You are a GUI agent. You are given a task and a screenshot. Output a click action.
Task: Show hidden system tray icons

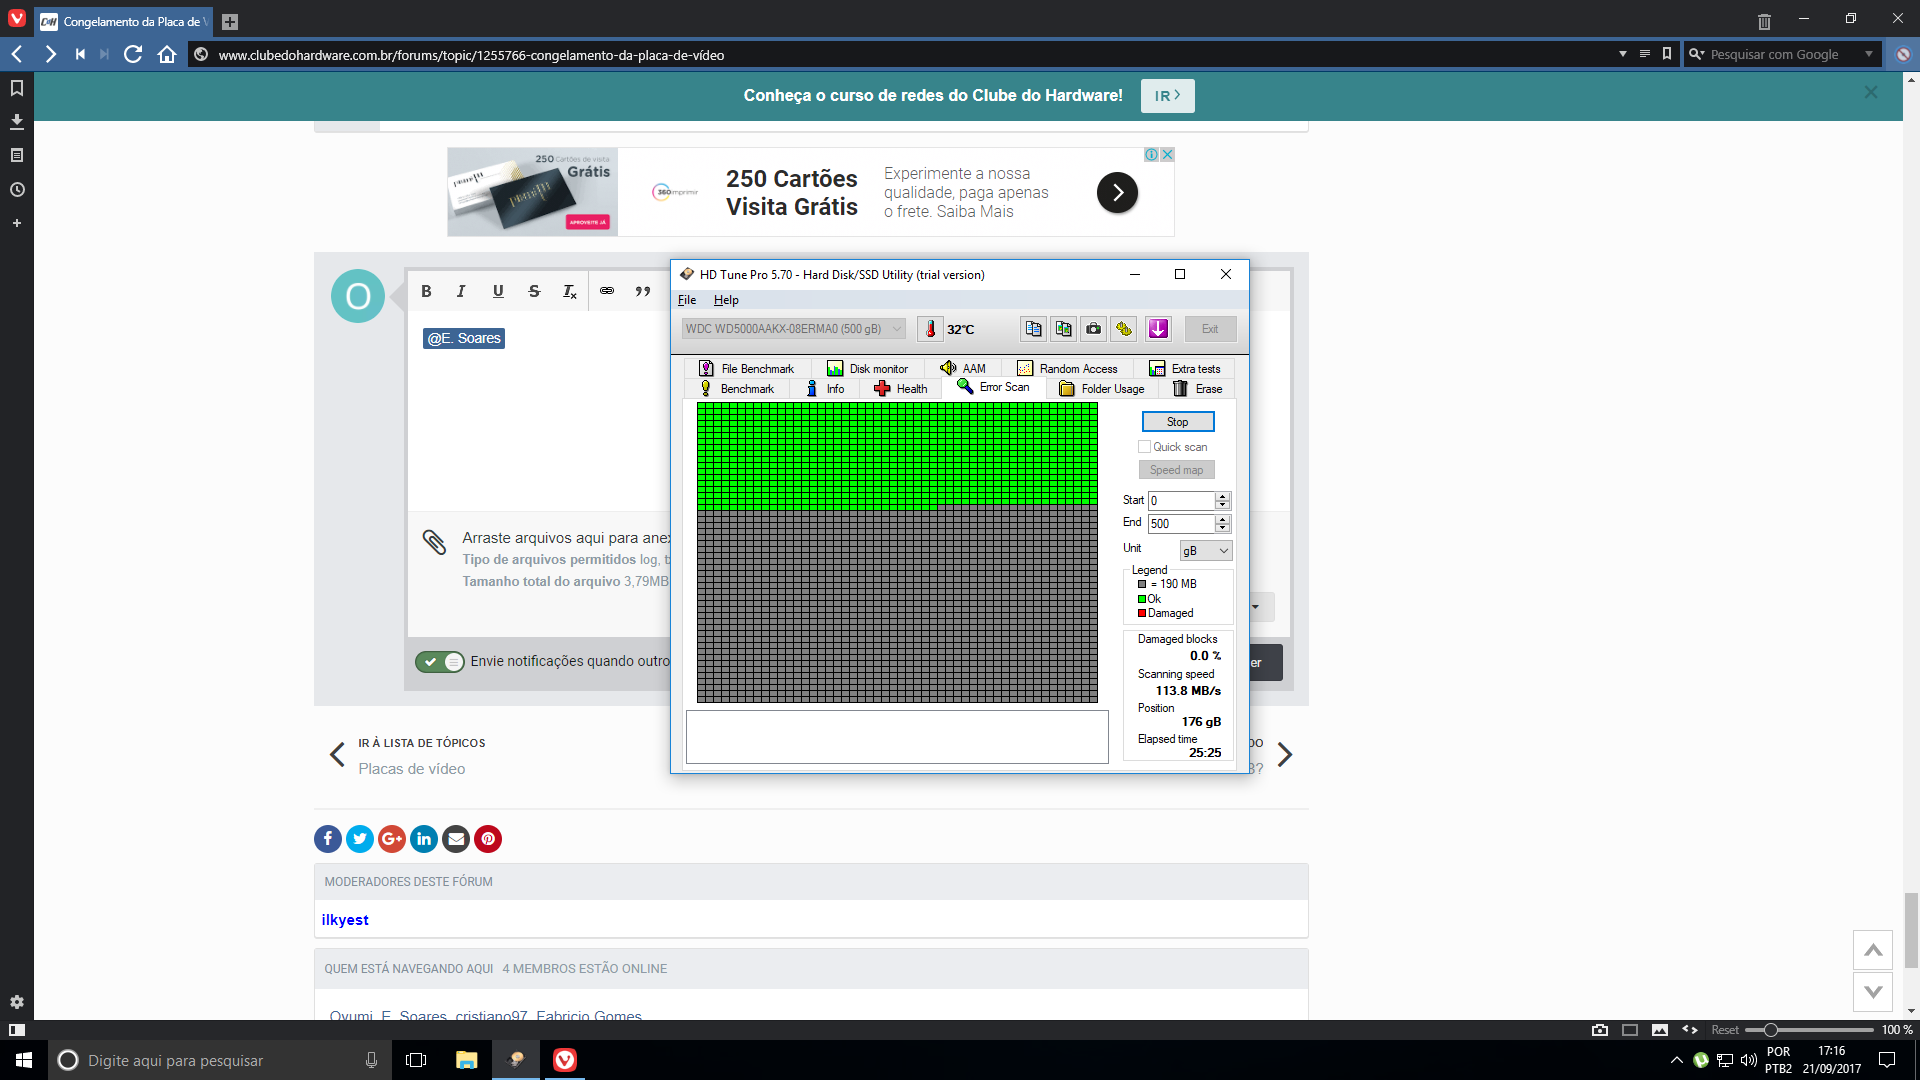1677,1060
